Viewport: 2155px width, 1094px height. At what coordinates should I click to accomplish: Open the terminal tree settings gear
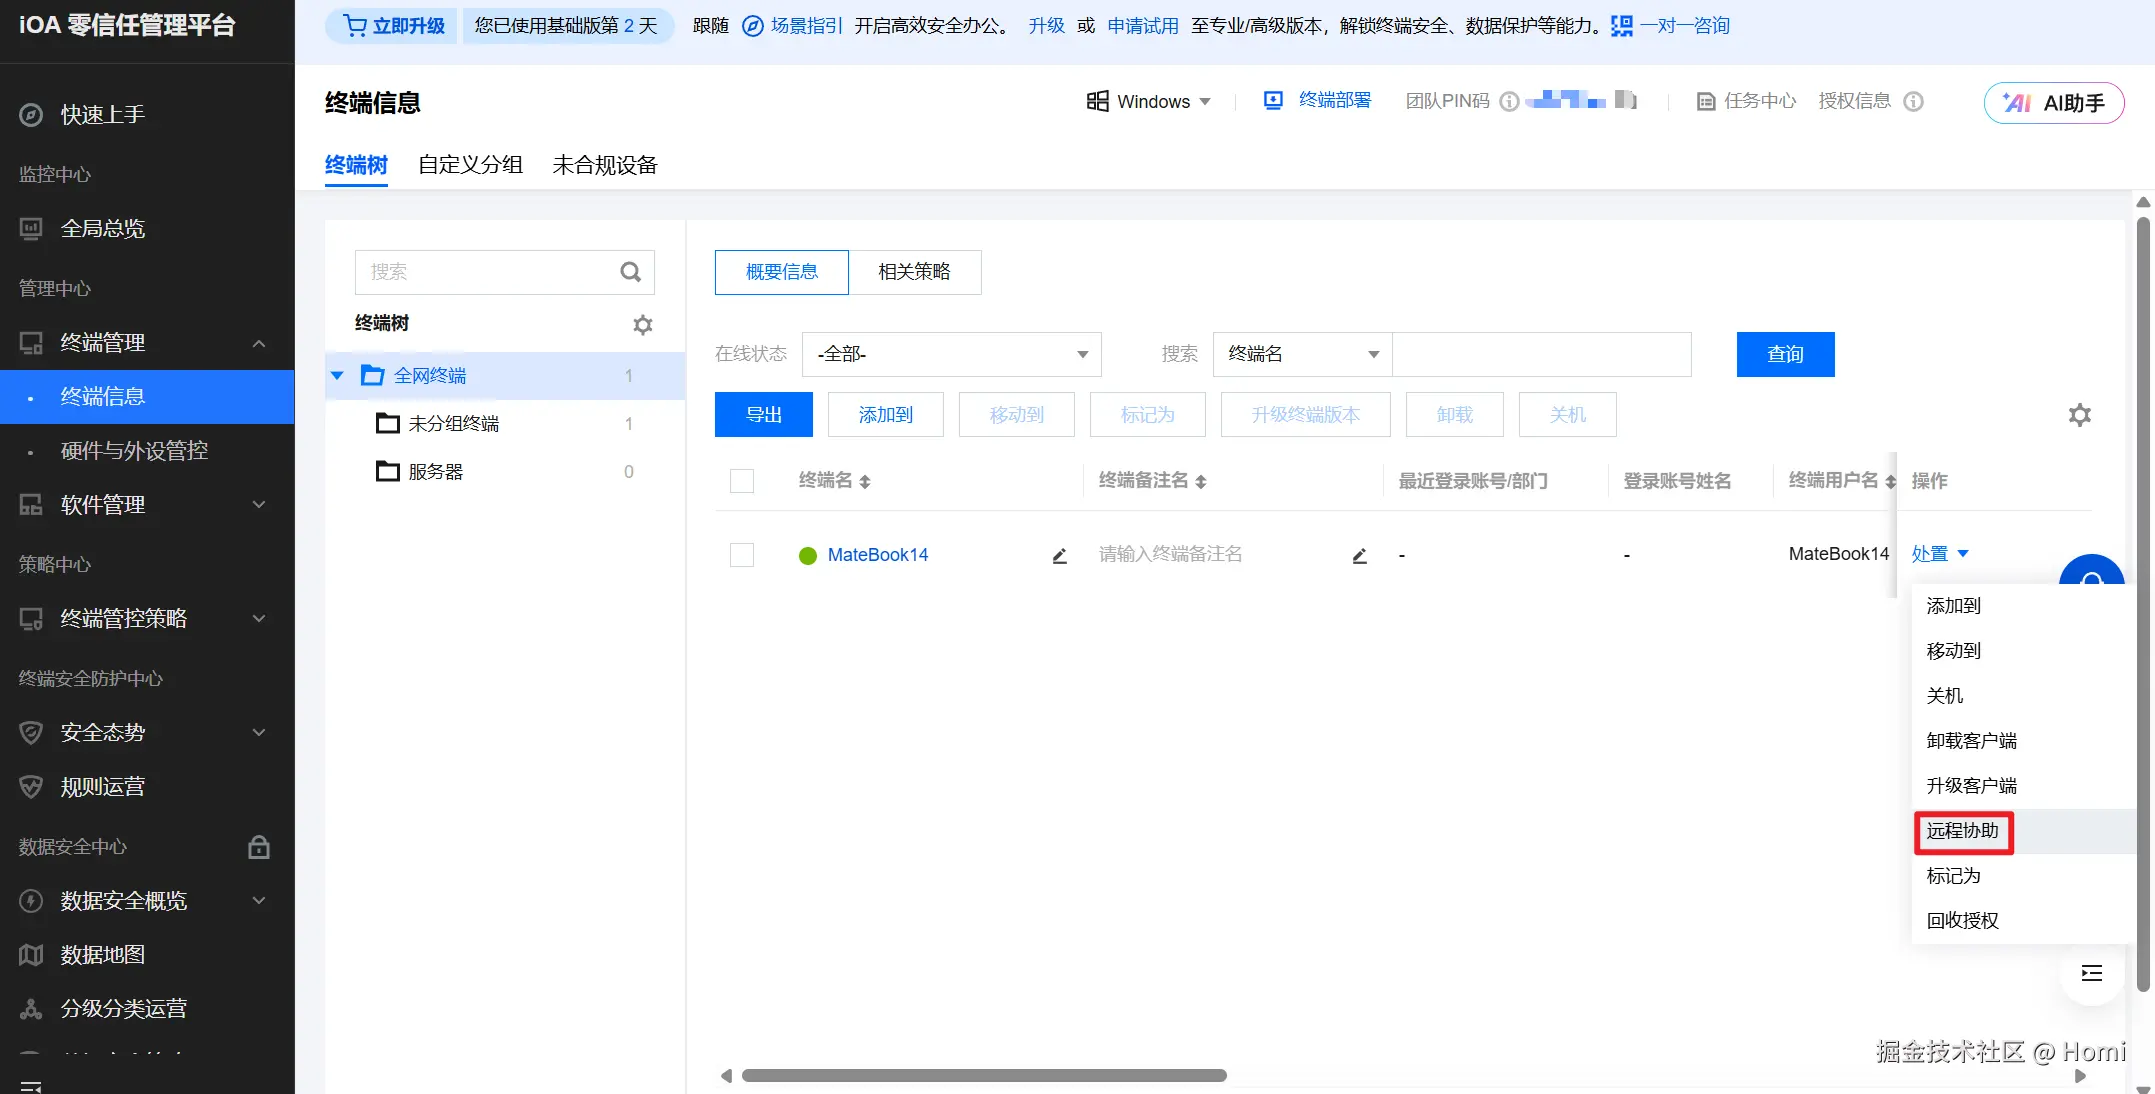click(x=643, y=325)
